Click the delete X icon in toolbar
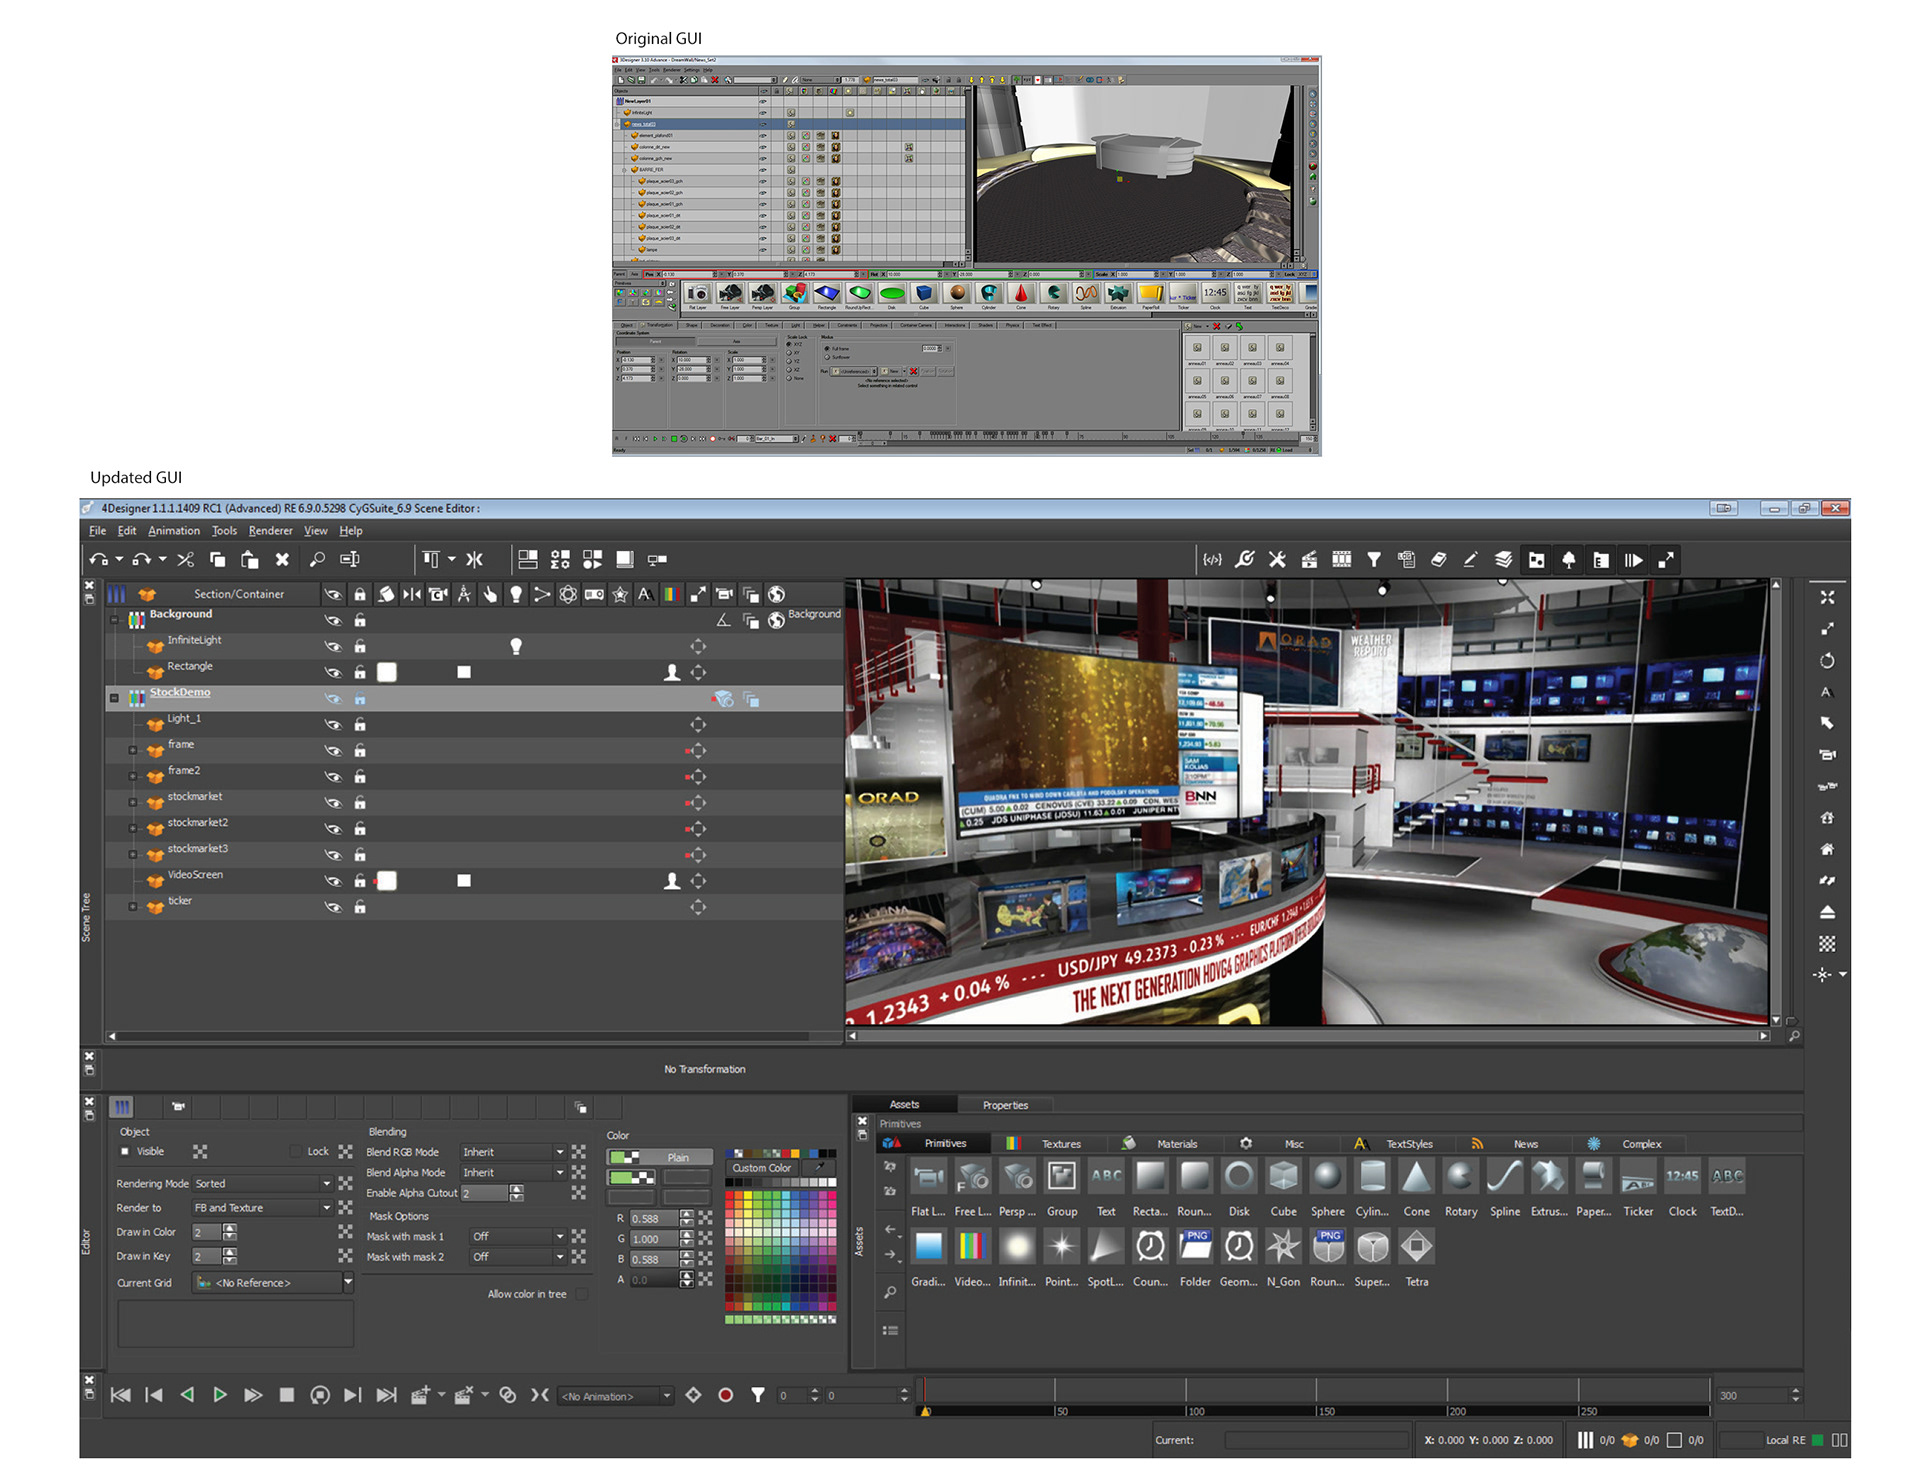 282,560
